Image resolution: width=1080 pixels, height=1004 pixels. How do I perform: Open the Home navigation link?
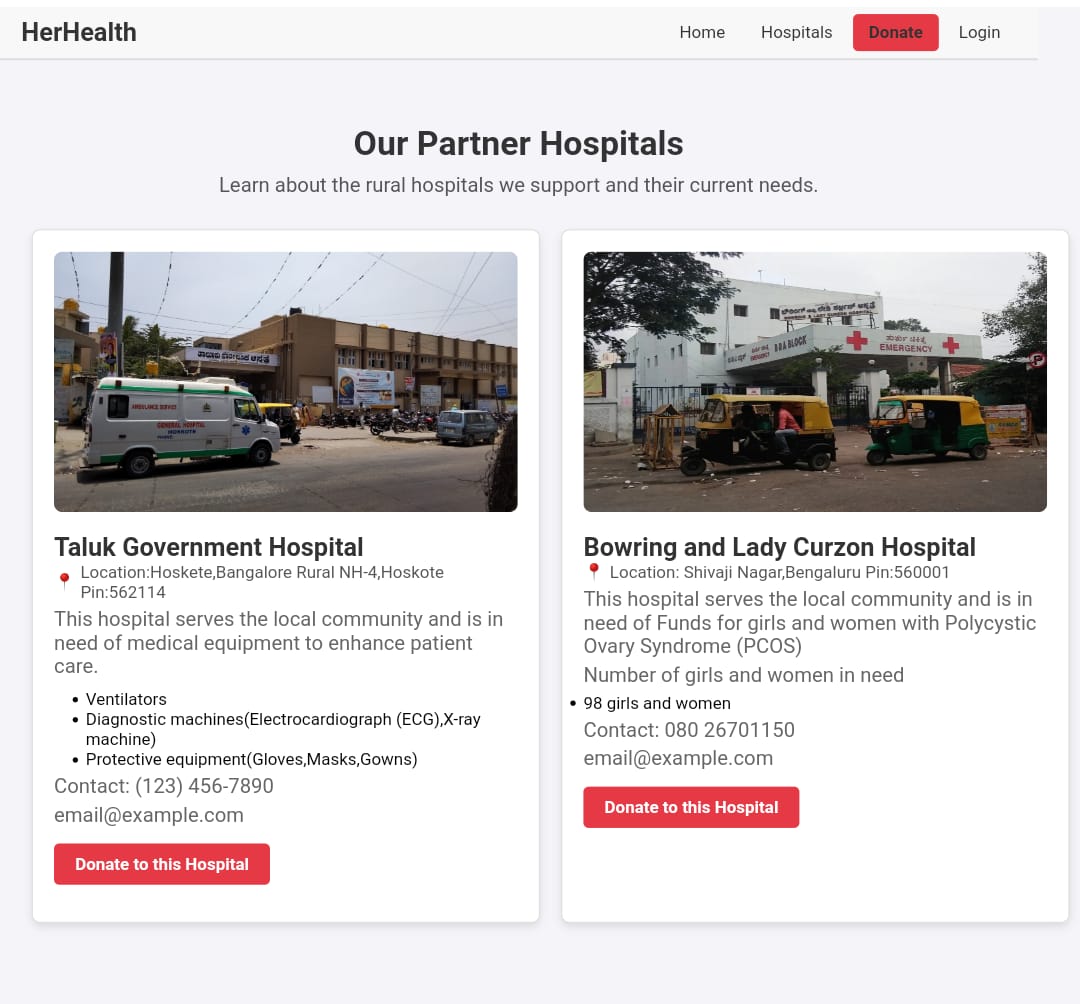702,32
